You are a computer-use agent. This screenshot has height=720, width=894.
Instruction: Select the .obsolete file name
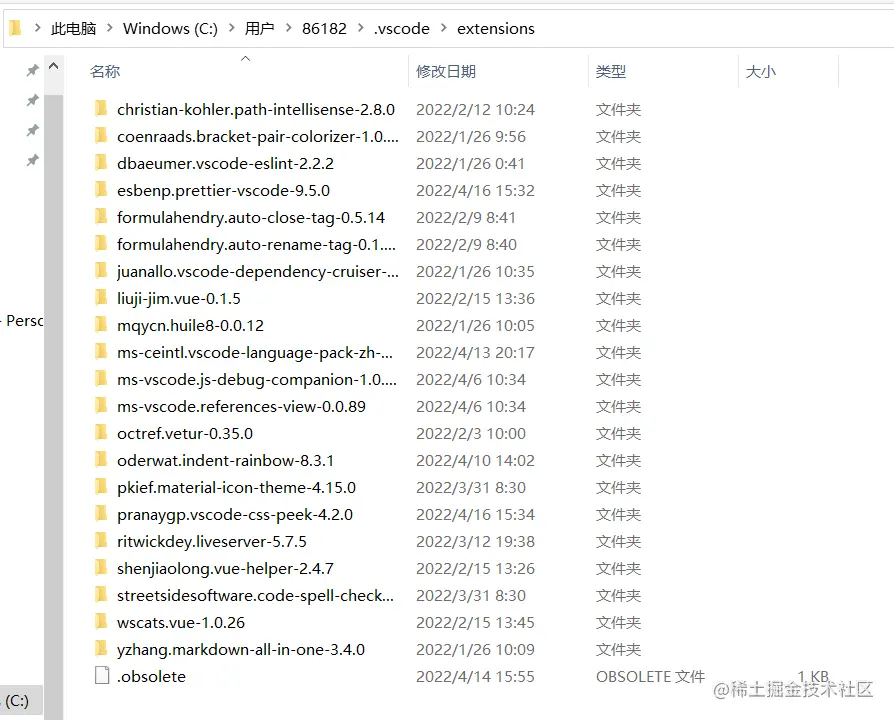[151, 677]
